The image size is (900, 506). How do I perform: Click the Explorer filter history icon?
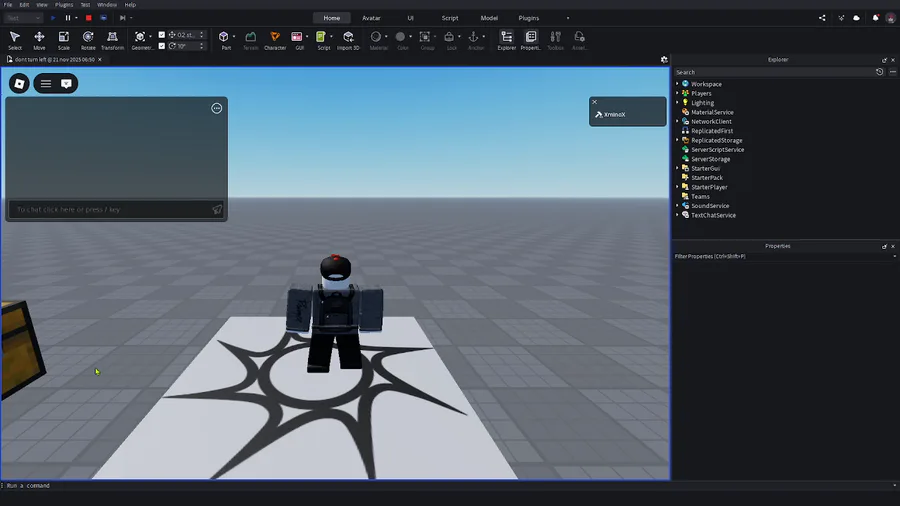(x=879, y=72)
